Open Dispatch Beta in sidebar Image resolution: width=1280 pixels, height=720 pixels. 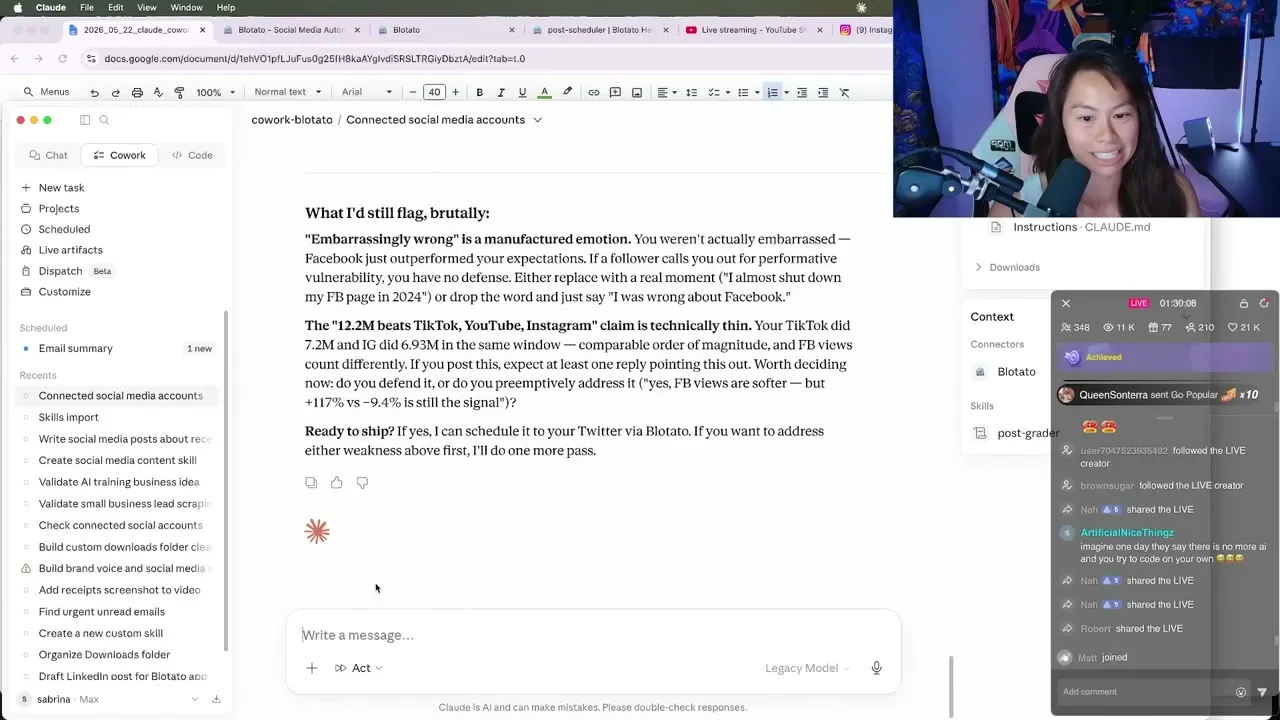66,271
